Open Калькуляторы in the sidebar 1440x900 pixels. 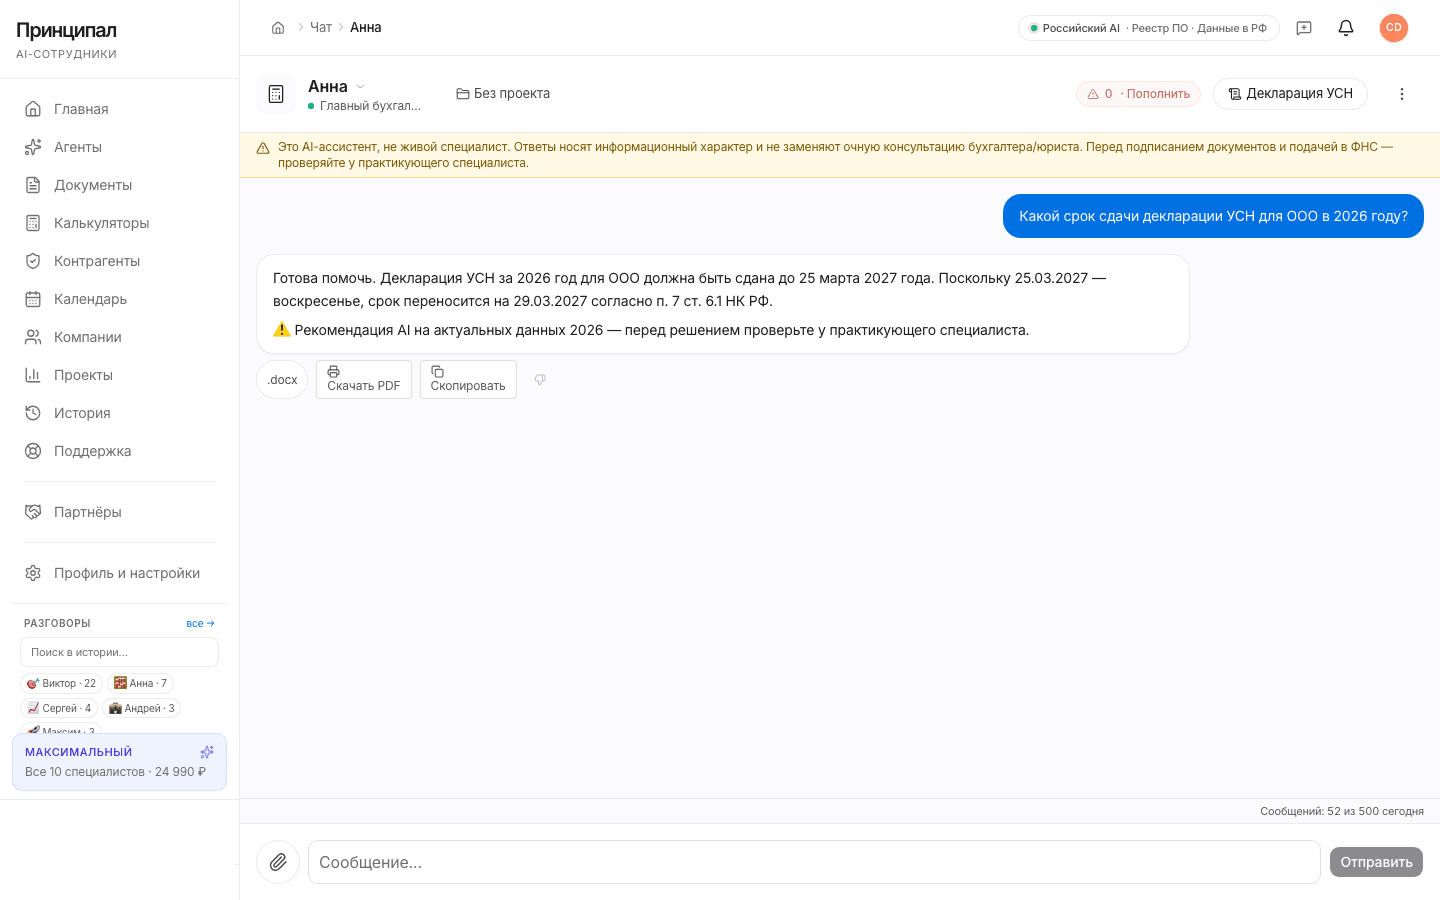[120, 223]
